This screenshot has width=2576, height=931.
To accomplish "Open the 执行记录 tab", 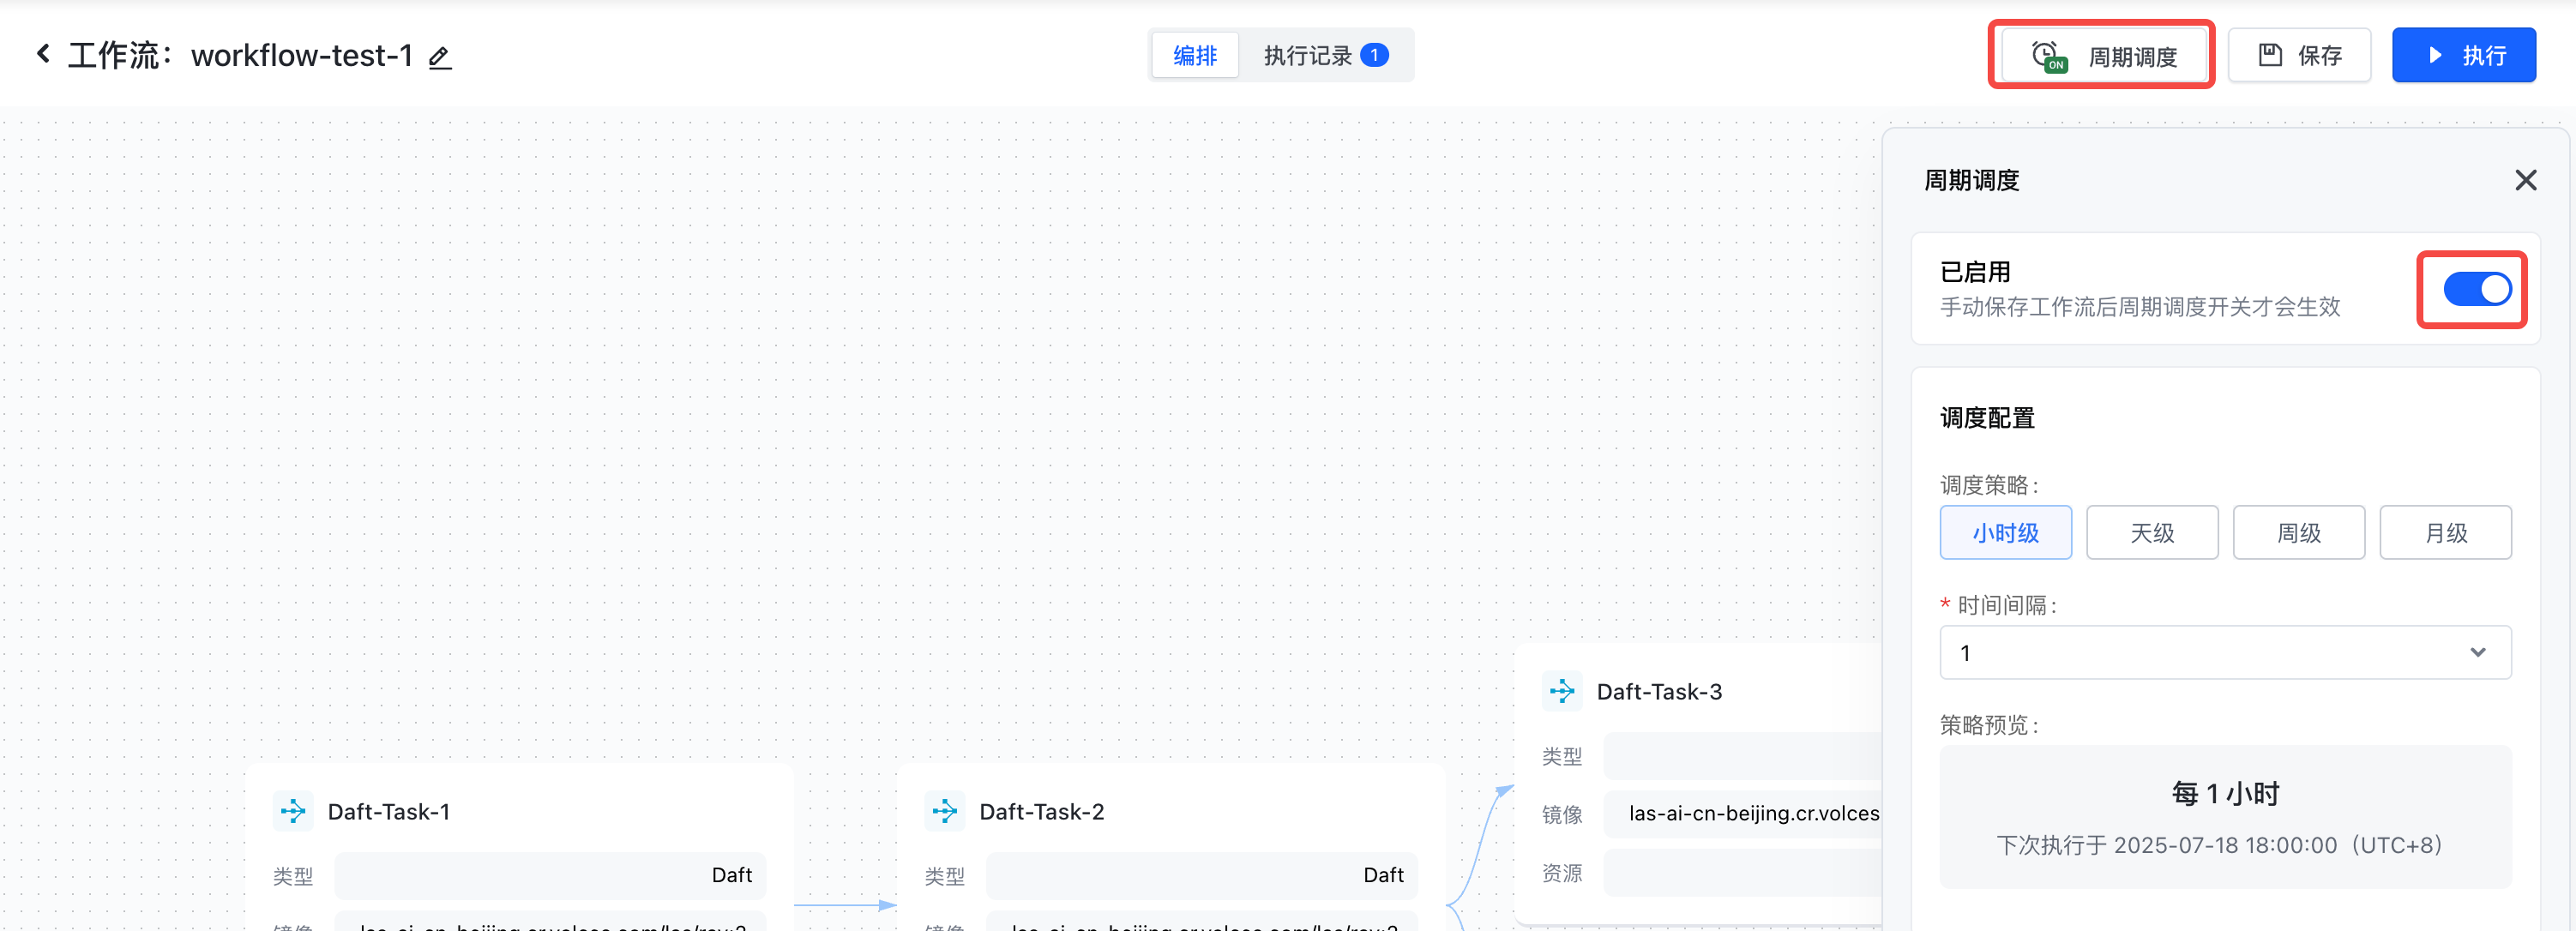I will (x=1306, y=56).
